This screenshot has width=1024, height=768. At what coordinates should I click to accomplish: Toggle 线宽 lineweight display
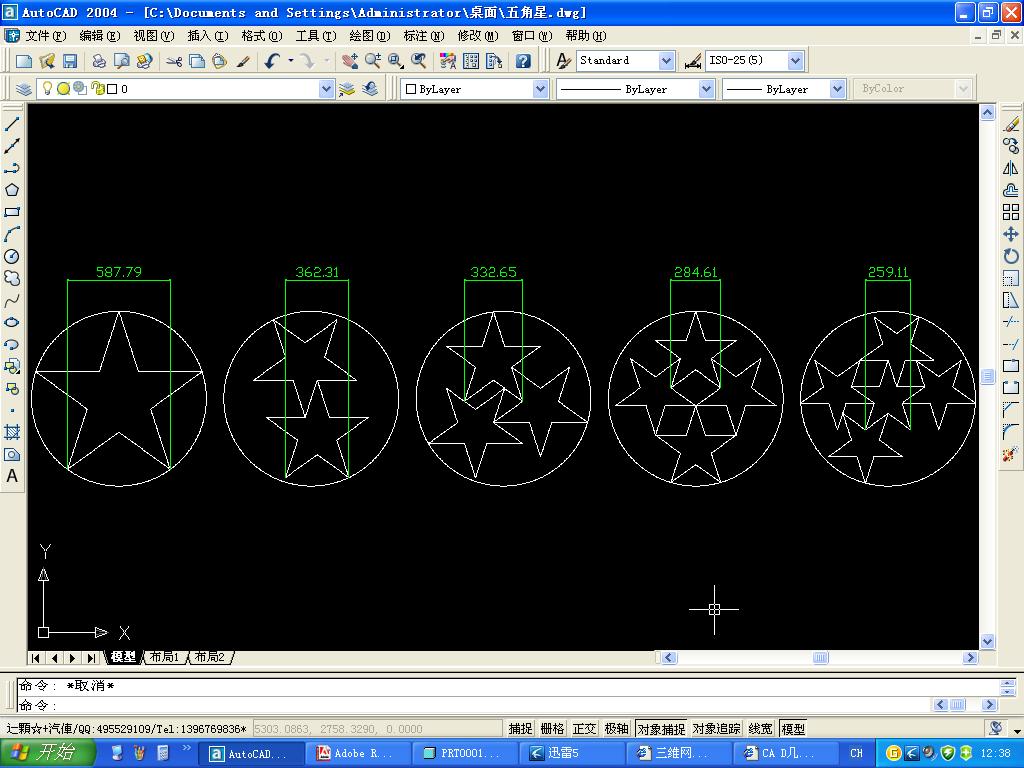760,728
